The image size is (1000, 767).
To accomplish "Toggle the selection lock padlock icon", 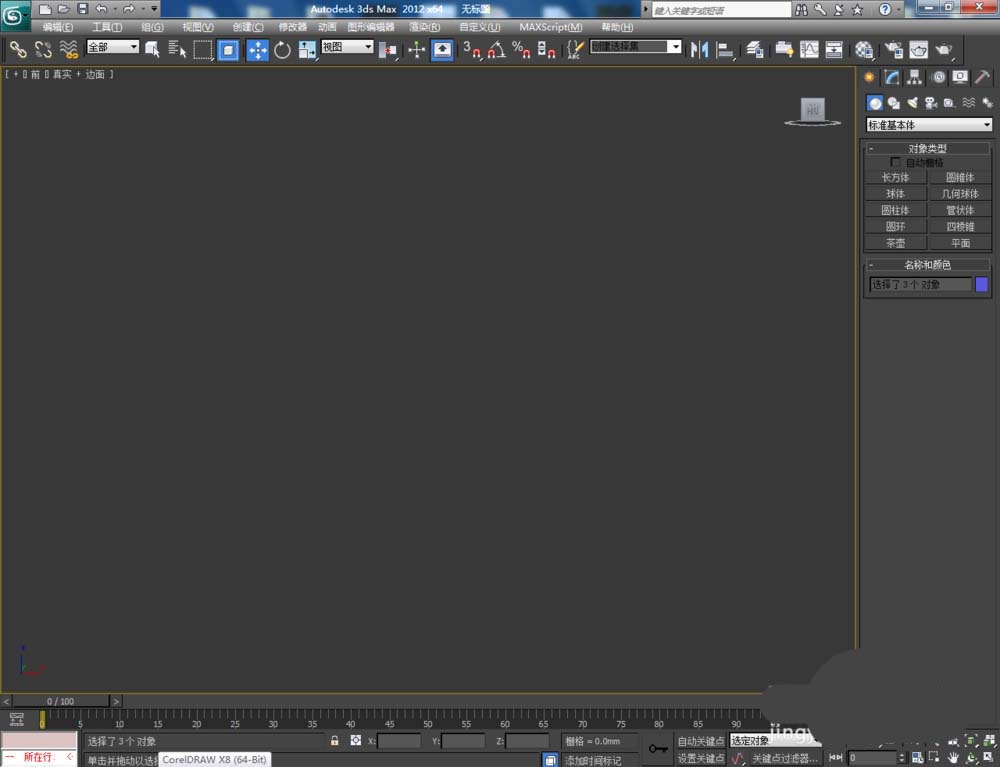I will tap(335, 741).
